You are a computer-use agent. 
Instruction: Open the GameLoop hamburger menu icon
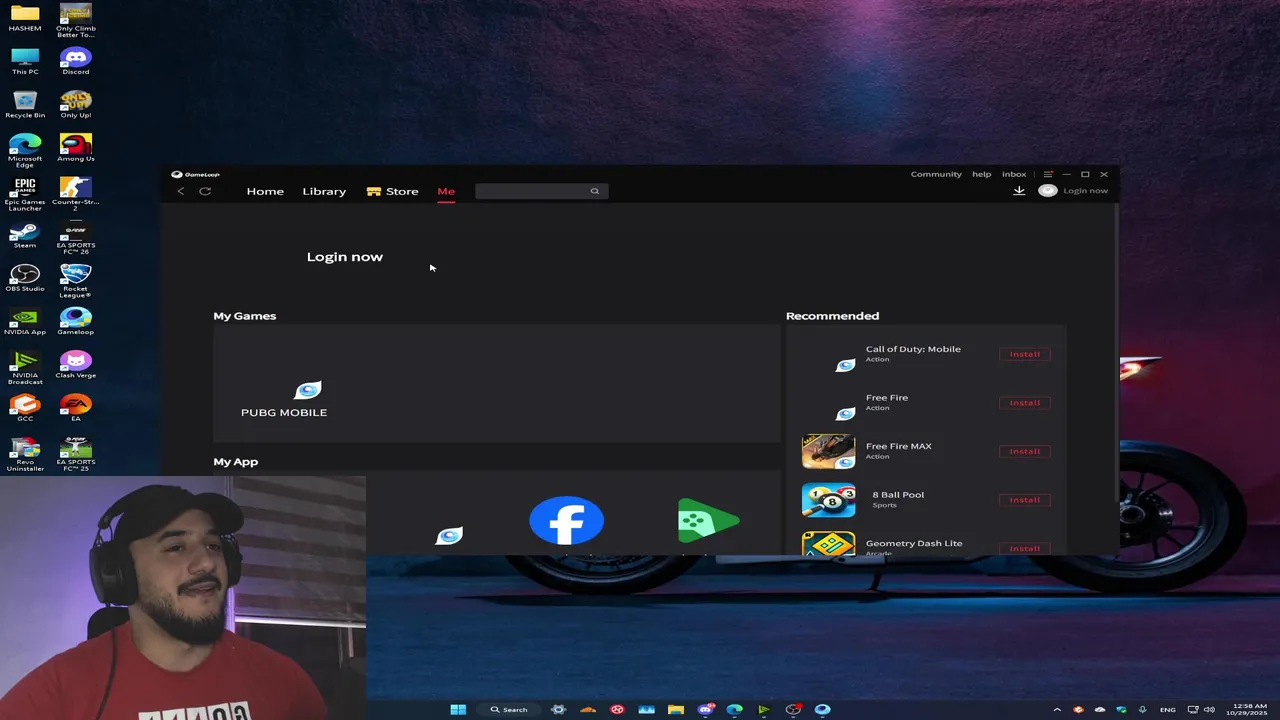click(1048, 174)
